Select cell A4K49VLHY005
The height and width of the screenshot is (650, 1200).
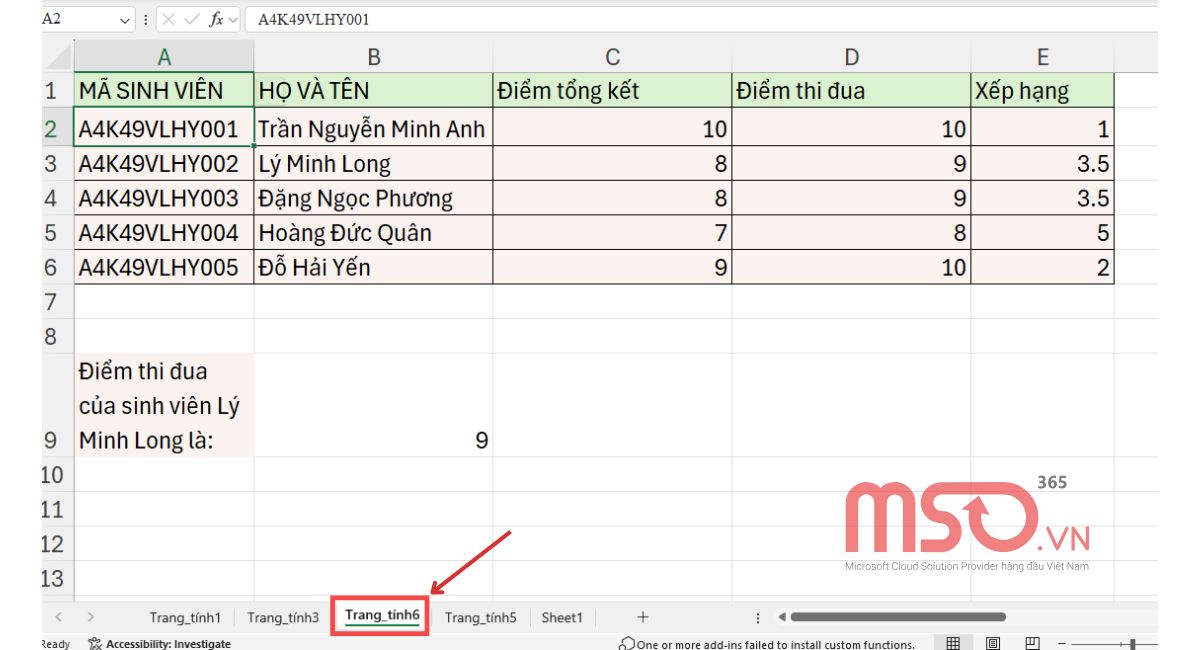pos(164,267)
